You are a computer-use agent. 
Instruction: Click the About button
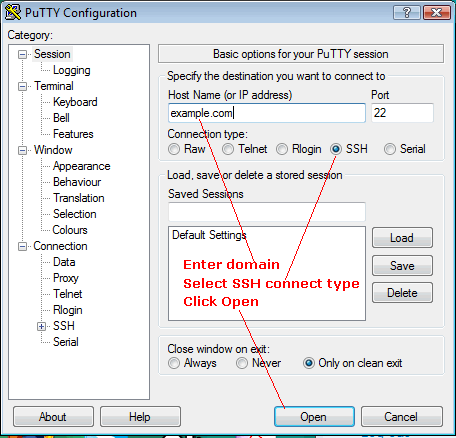point(53,417)
